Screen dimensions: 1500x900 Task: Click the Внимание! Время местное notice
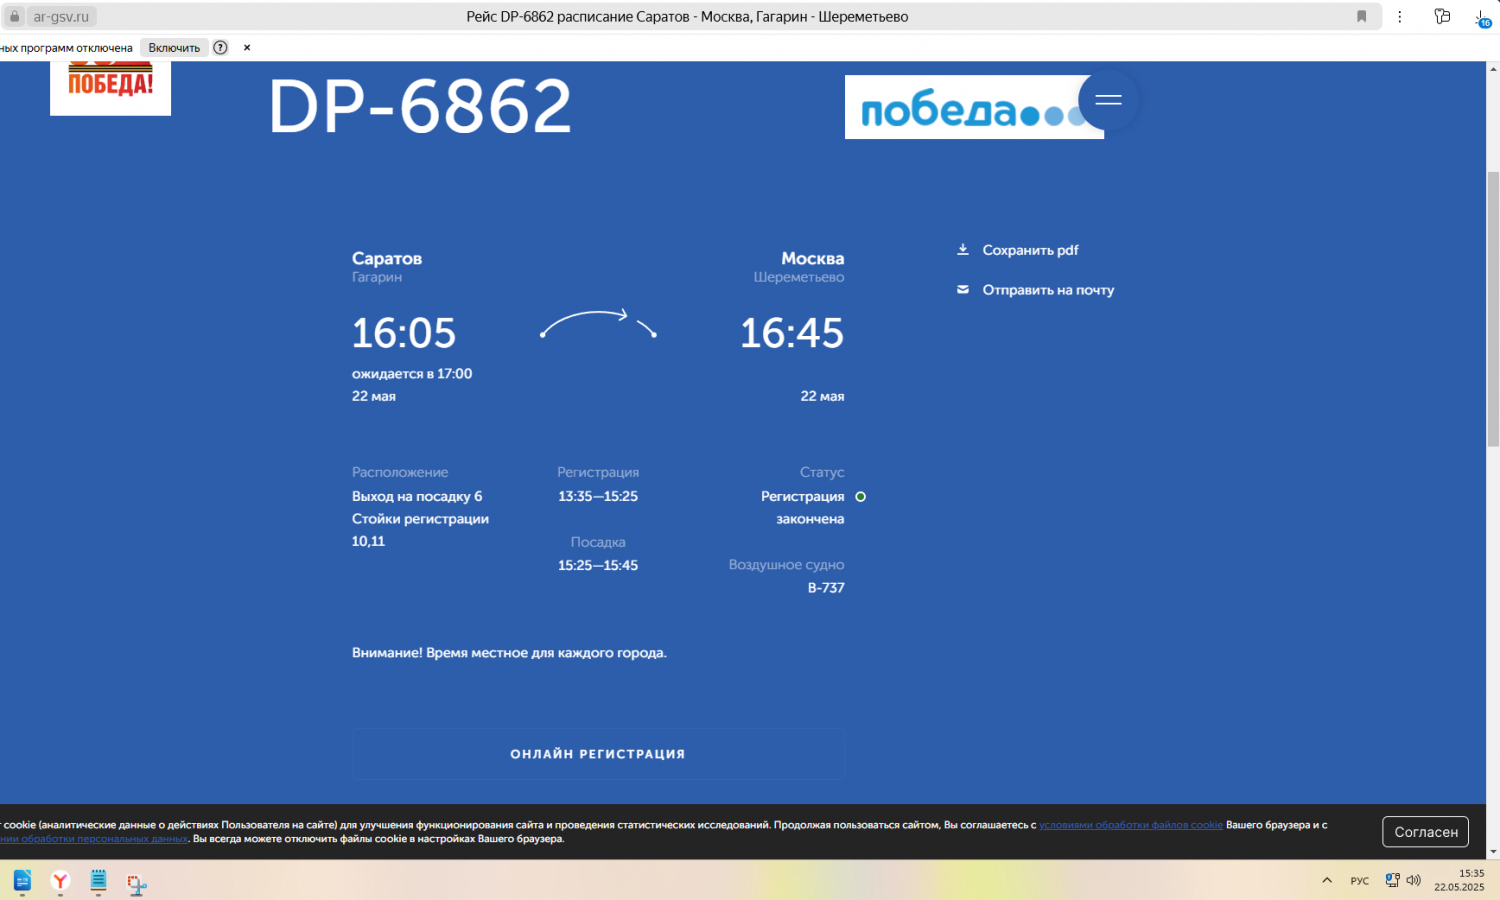pos(509,653)
